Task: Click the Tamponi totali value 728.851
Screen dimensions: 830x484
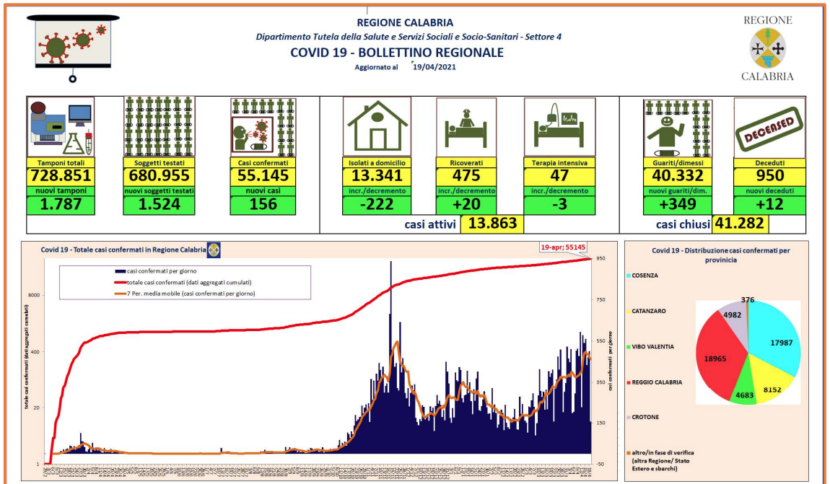Action: coord(60,176)
